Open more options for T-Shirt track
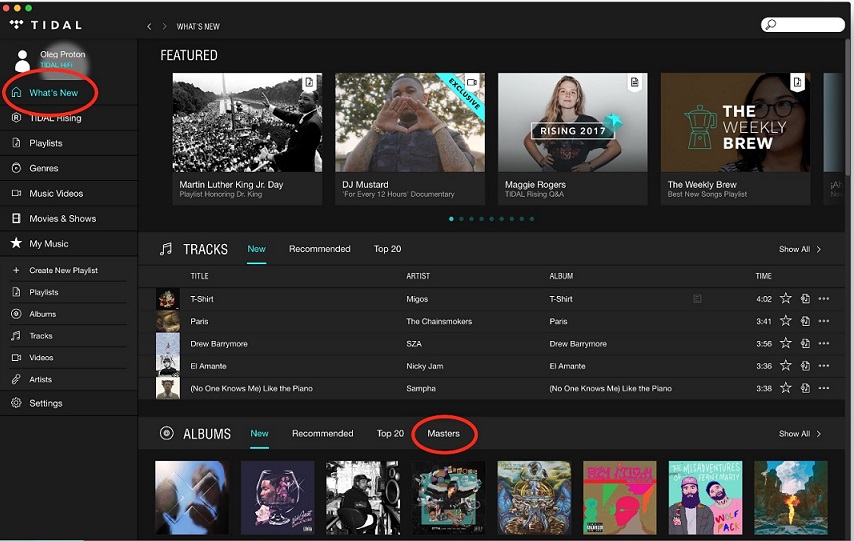This screenshot has height=541, width=854. click(824, 299)
